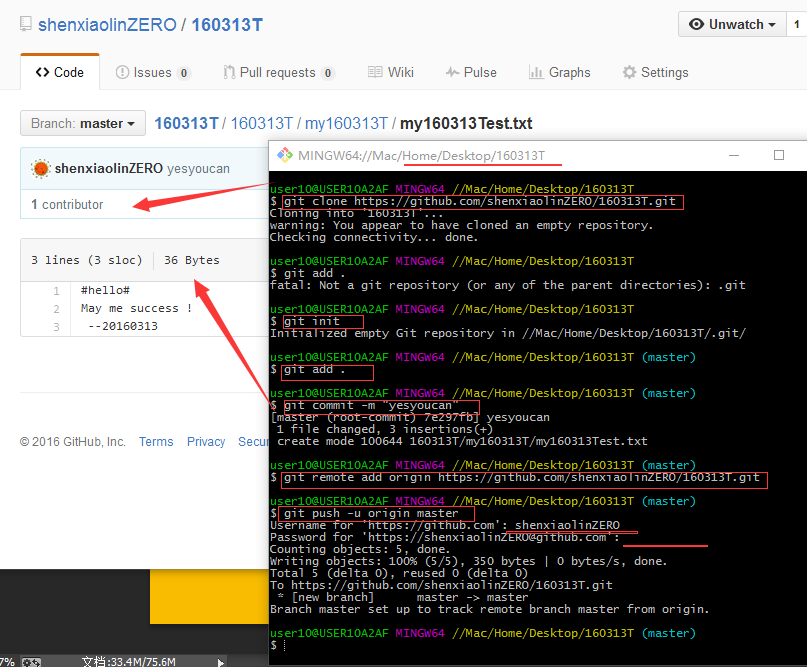The height and width of the screenshot is (667, 807).
Task: Open second 160313T breadcrumb folder
Action: coord(261,124)
